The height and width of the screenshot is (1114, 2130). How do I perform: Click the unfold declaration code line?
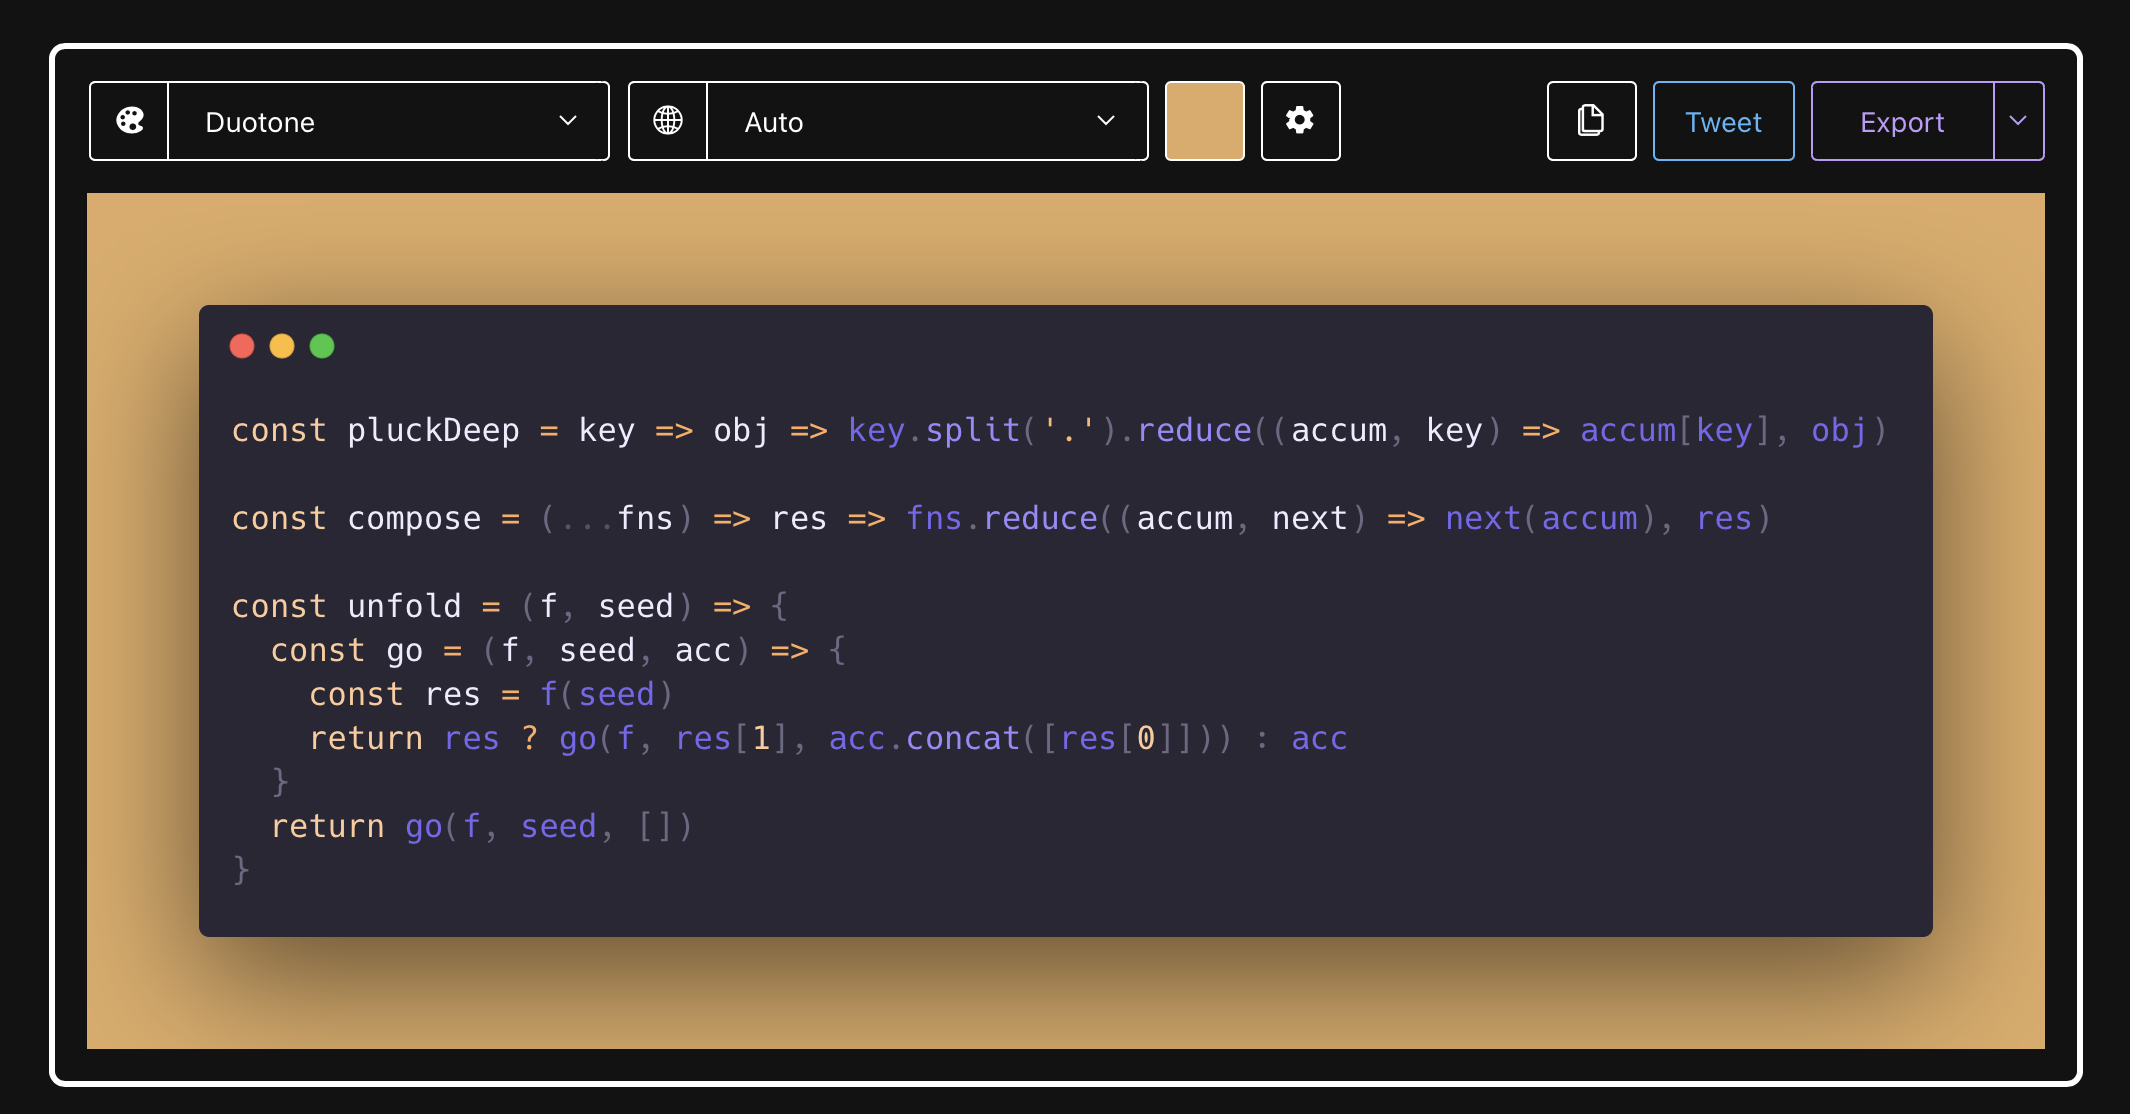coord(510,607)
